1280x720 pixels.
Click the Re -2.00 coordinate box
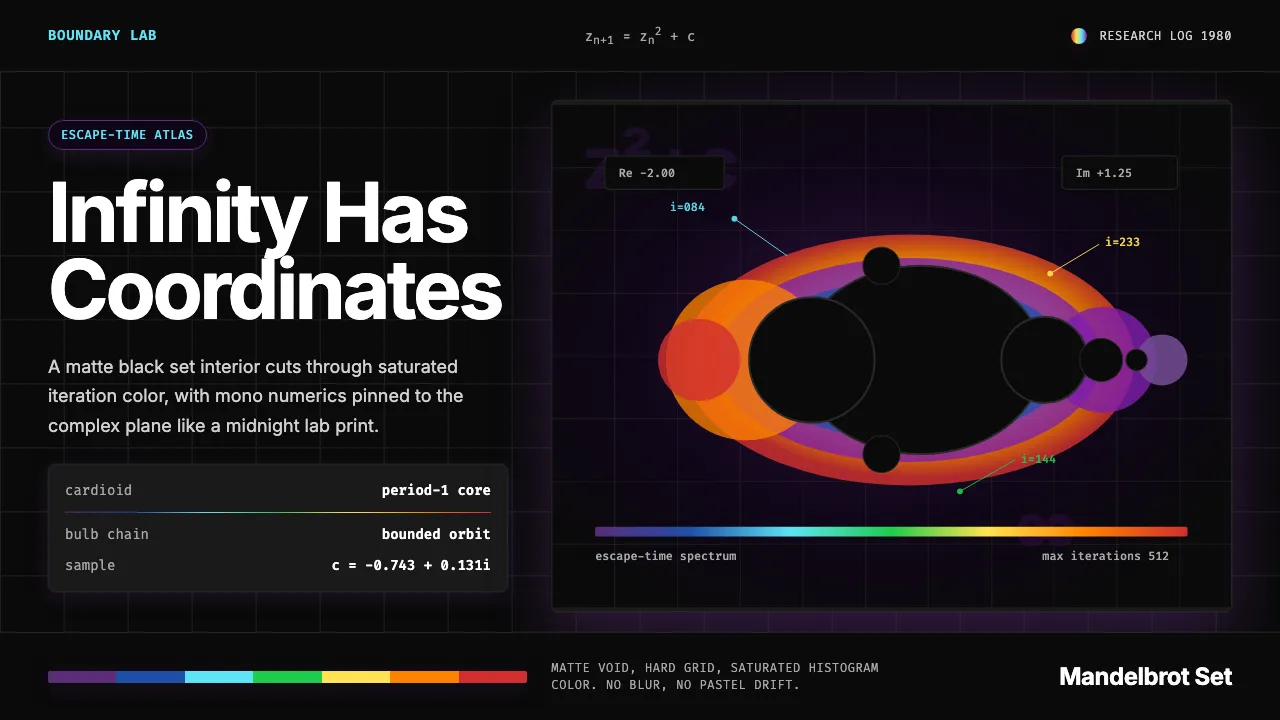point(664,173)
